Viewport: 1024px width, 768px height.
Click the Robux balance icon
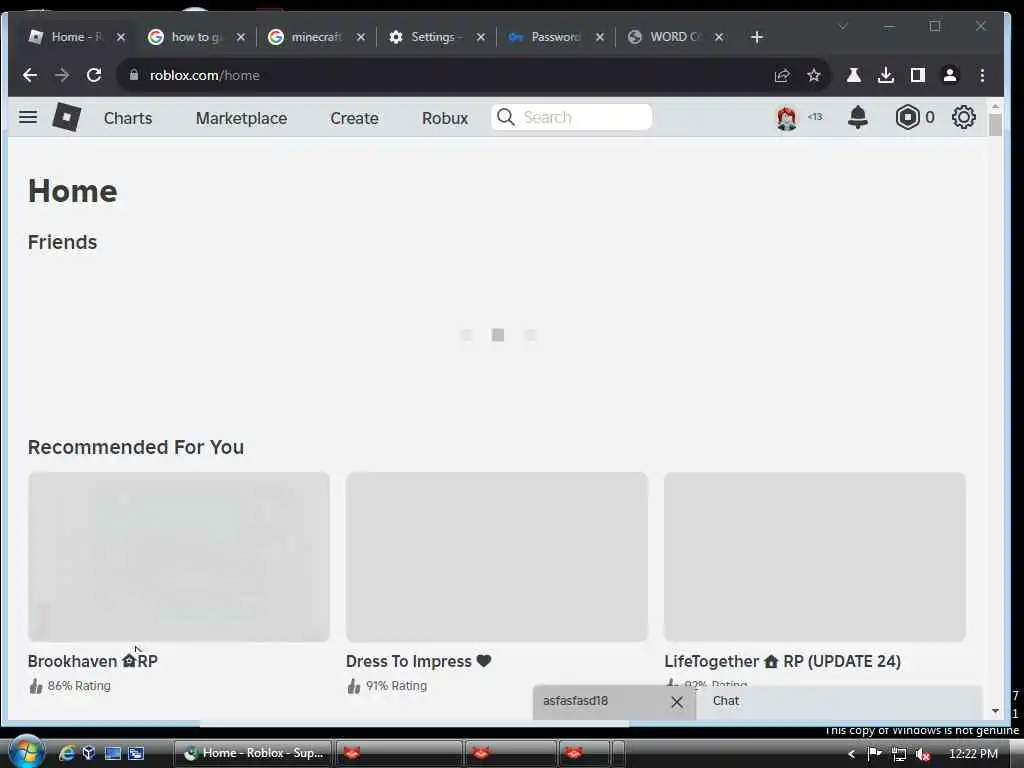point(908,118)
